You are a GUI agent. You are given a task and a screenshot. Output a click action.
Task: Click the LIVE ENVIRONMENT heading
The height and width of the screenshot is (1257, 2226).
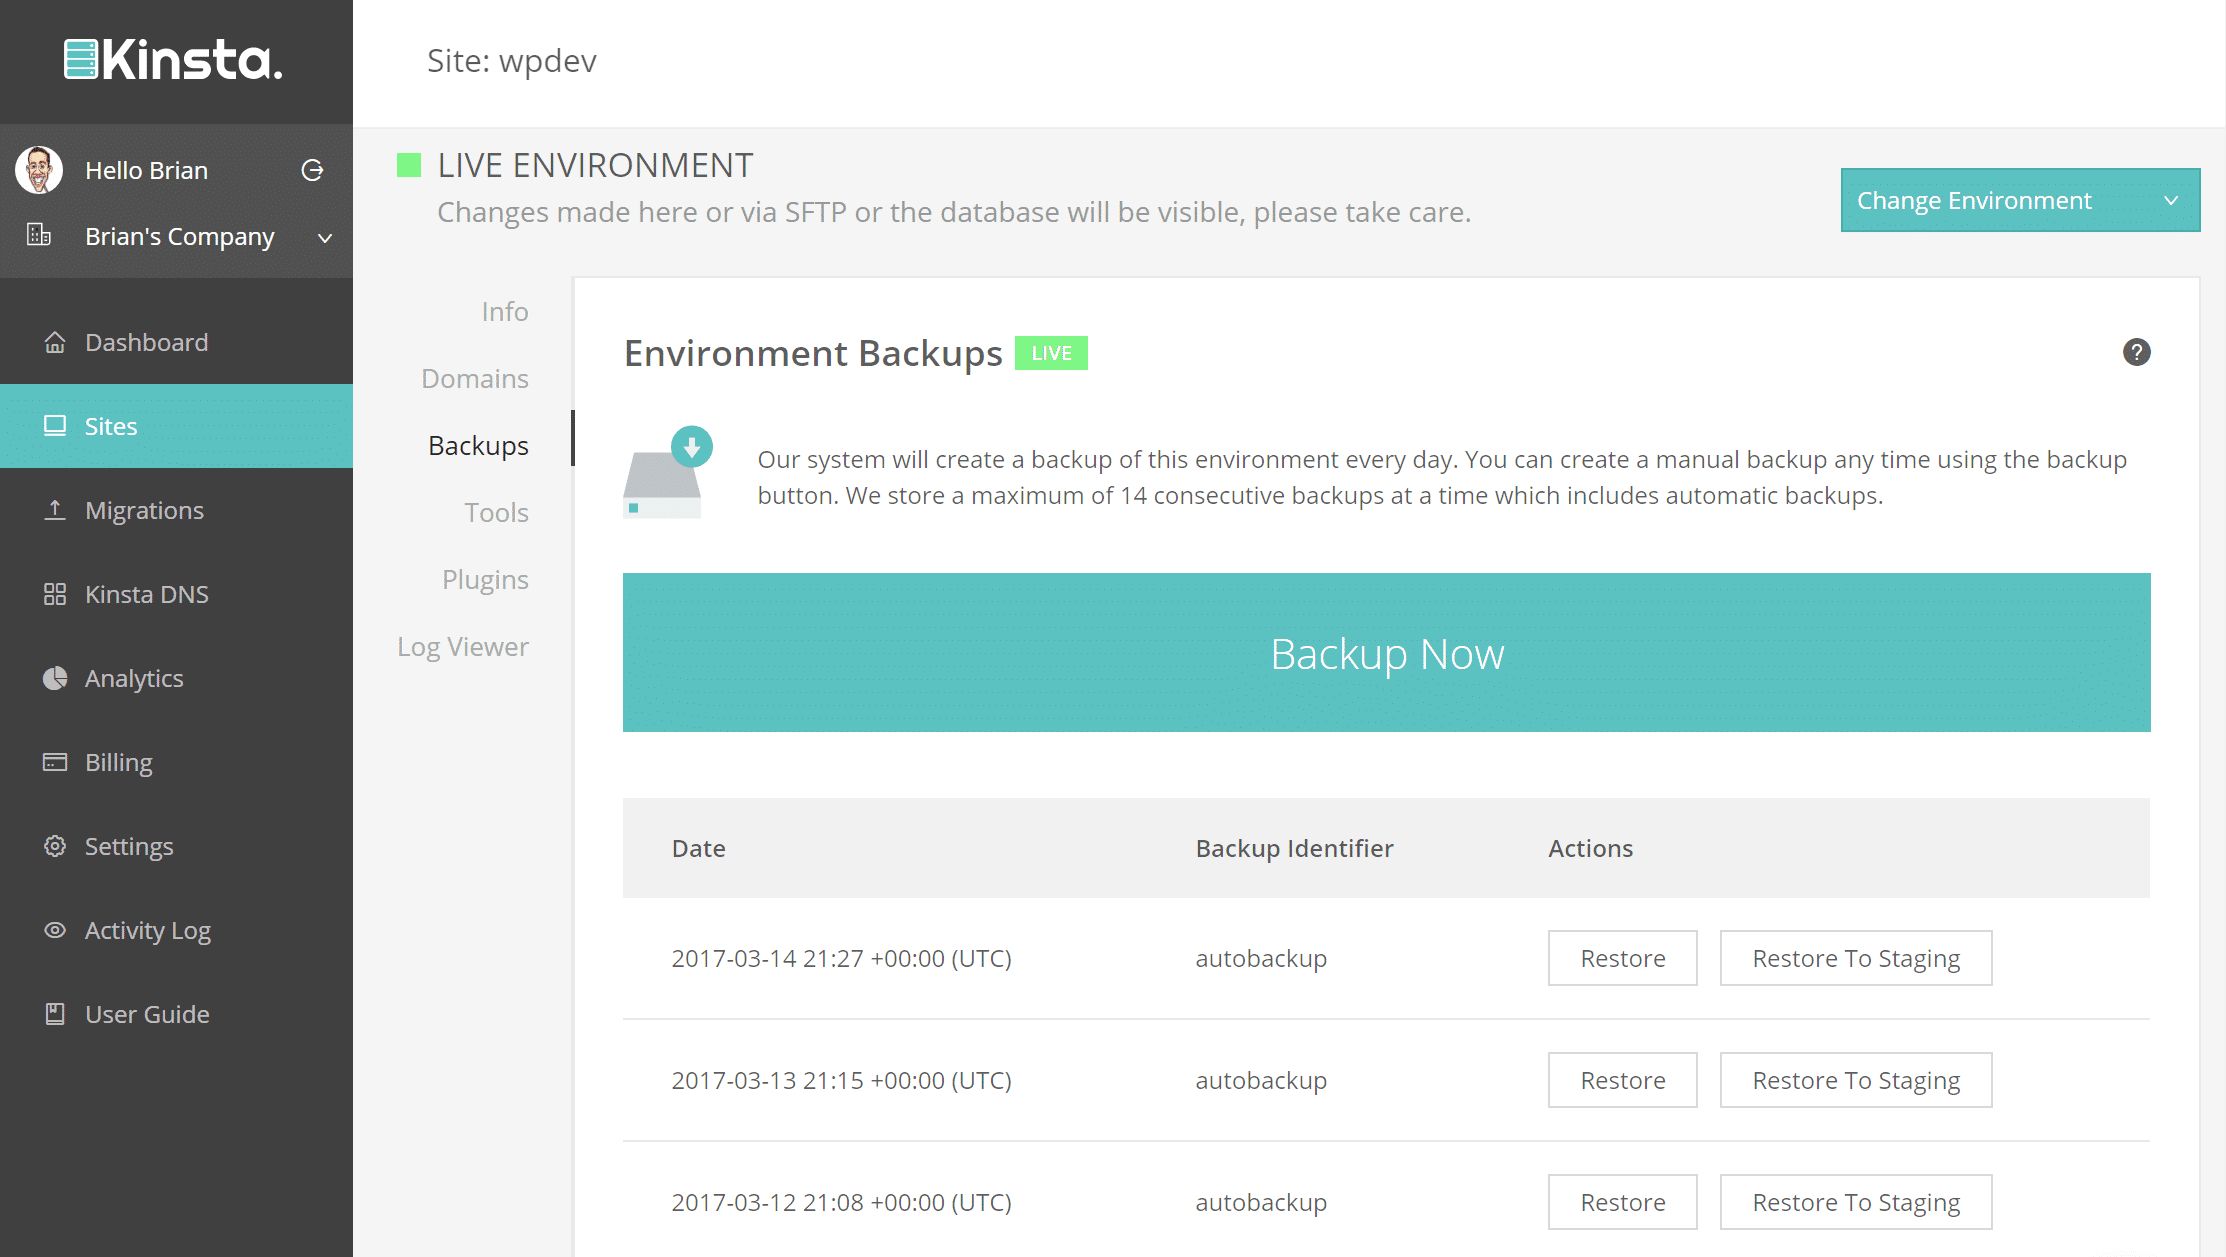[x=595, y=165]
